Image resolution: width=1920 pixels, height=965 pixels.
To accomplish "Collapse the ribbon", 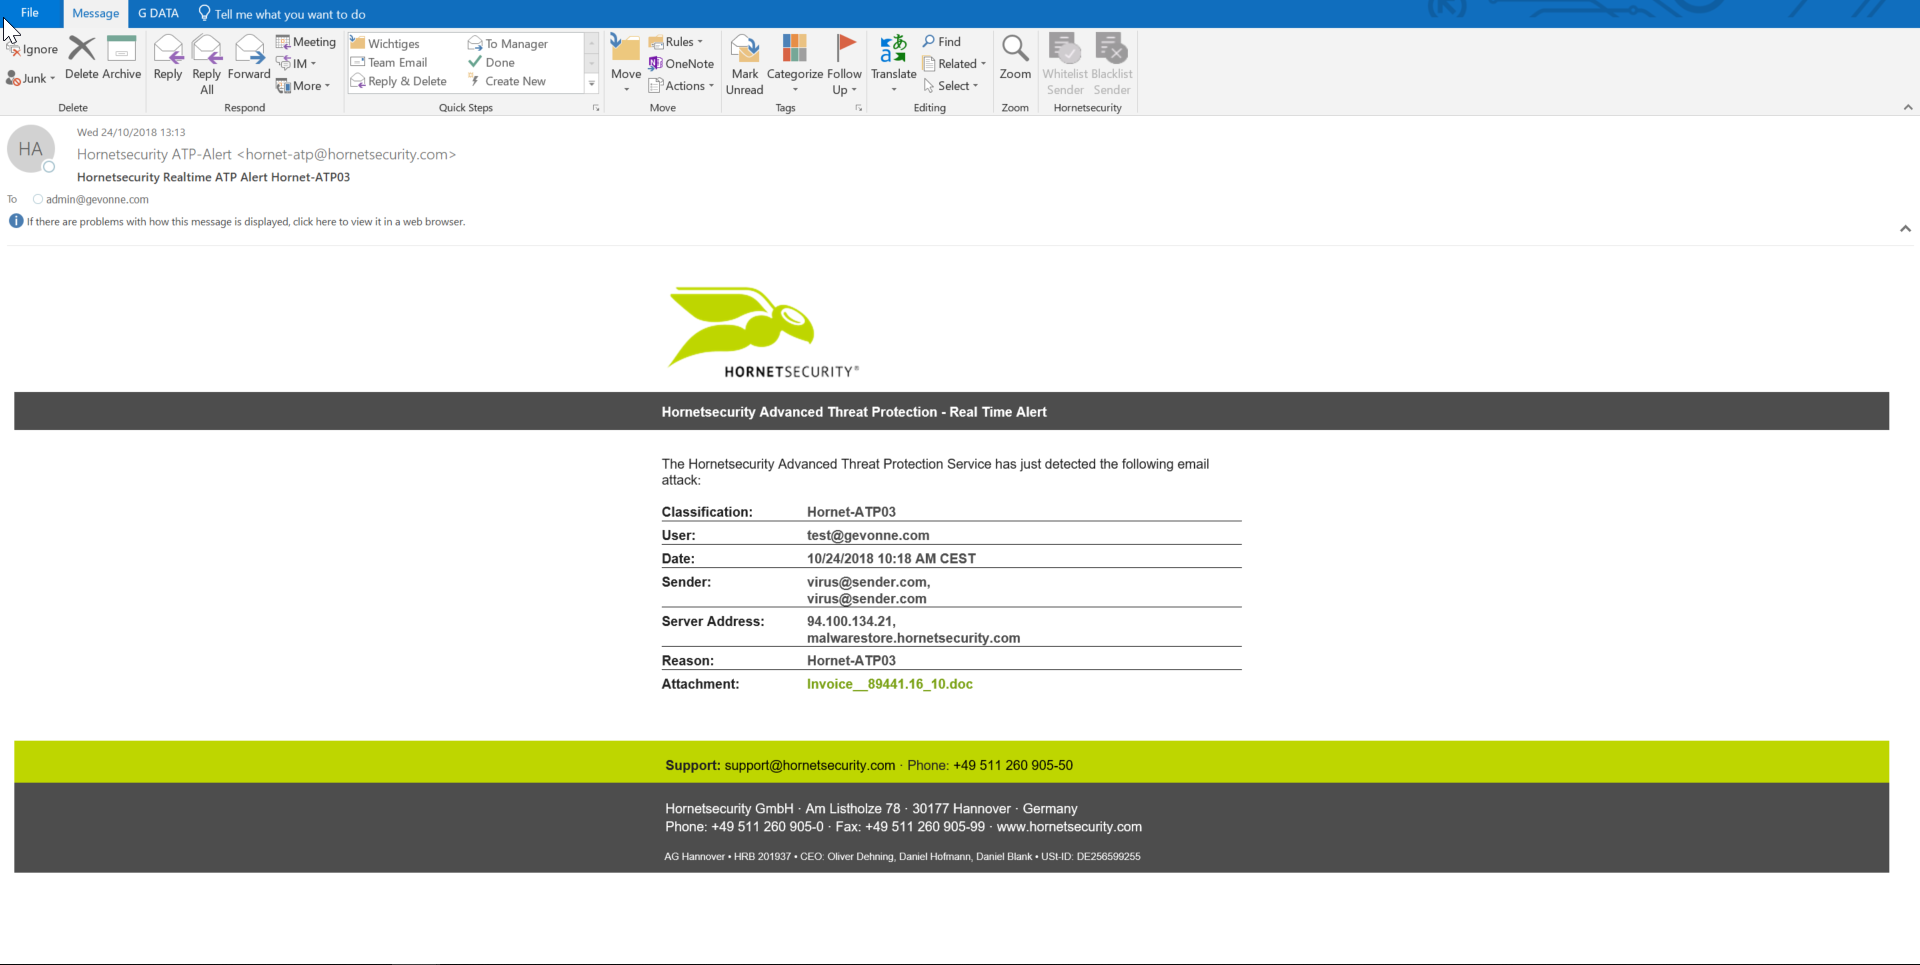I will [x=1908, y=107].
